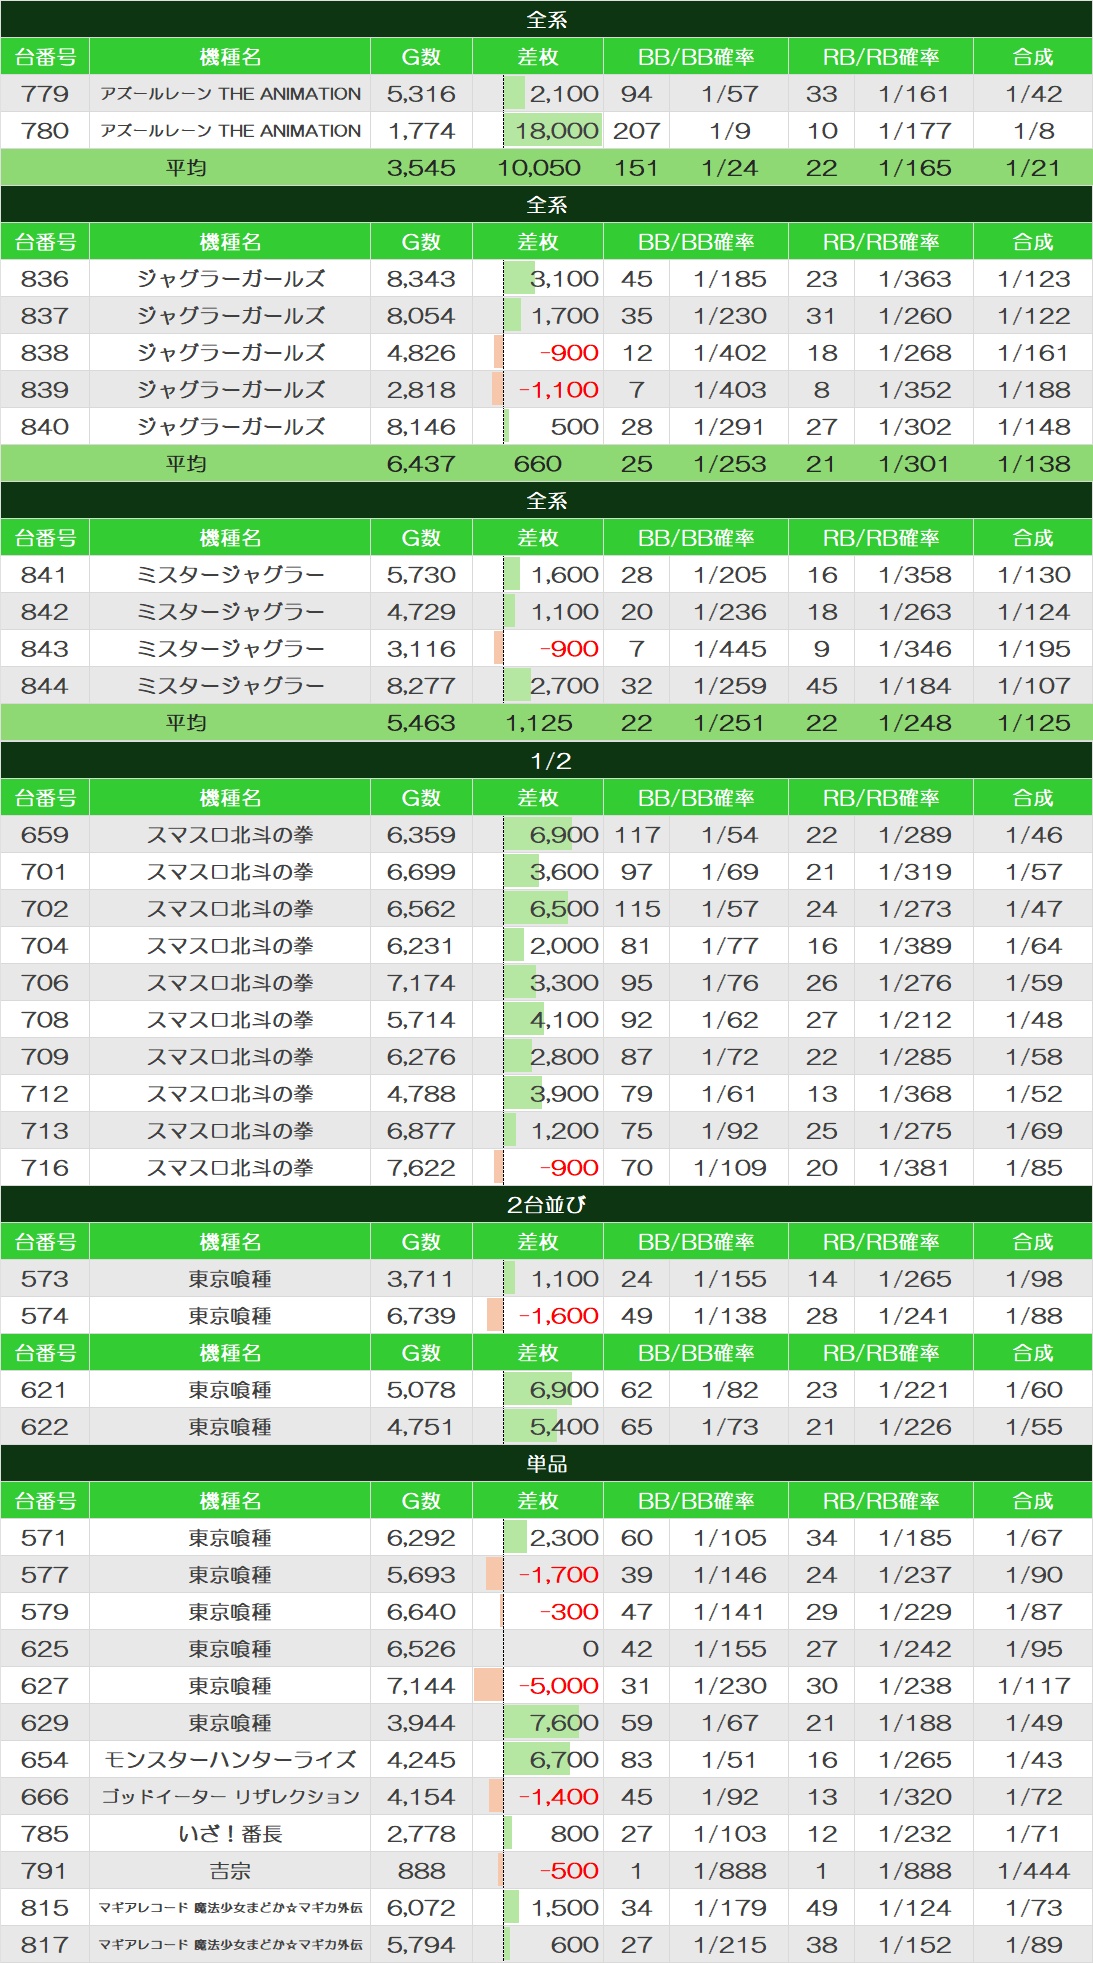
Task: Click マギアレコード name in row 817
Action: pos(231,1945)
